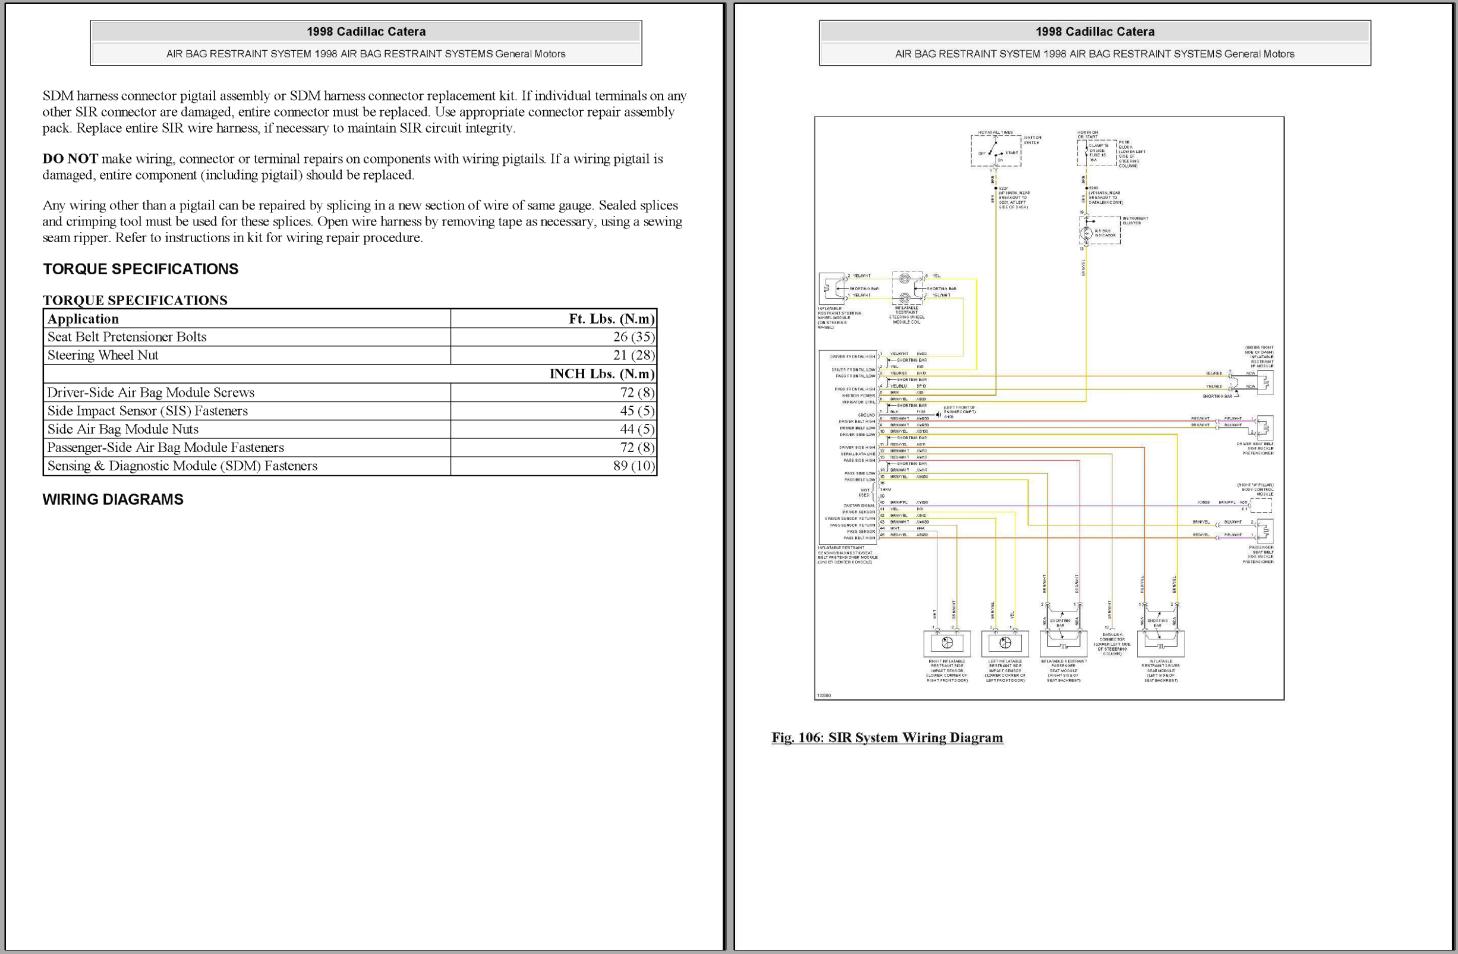The width and height of the screenshot is (1458, 954).
Task: Select the Steering Wheel Nut table row
Action: click(350, 355)
